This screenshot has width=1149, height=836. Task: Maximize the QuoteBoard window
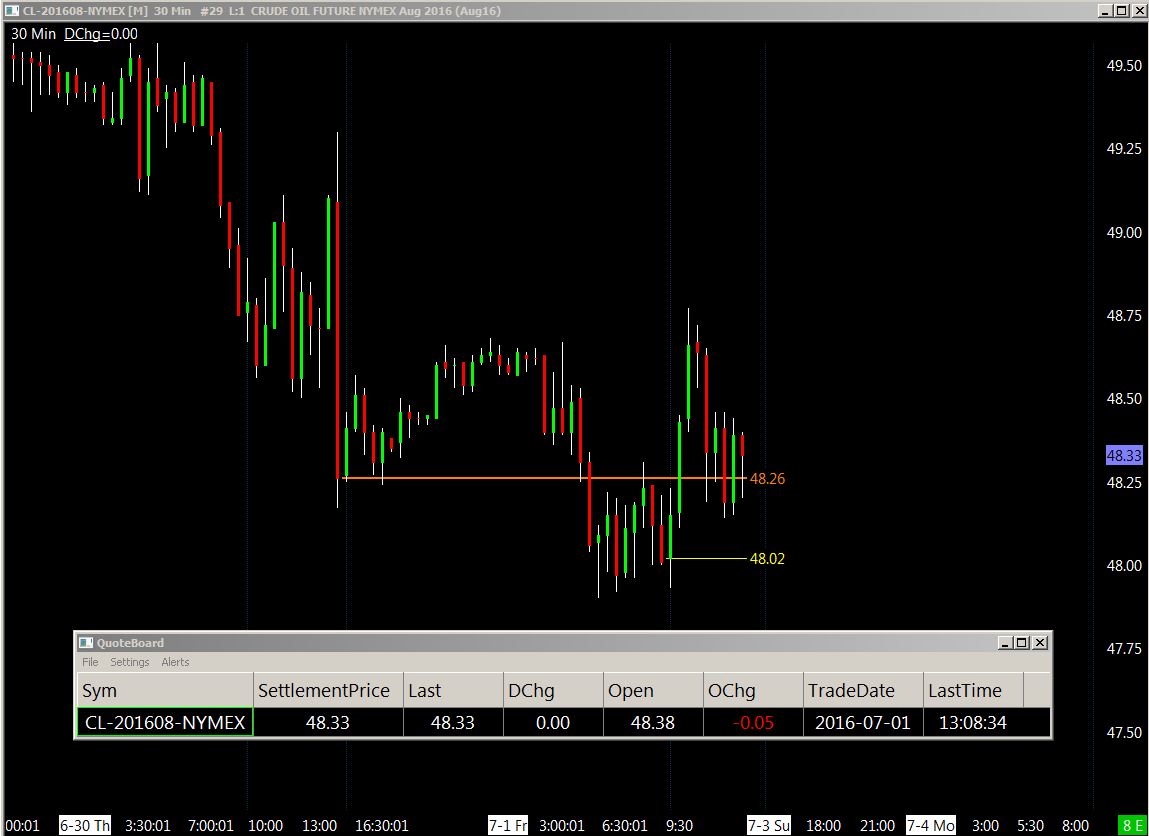(x=1022, y=643)
